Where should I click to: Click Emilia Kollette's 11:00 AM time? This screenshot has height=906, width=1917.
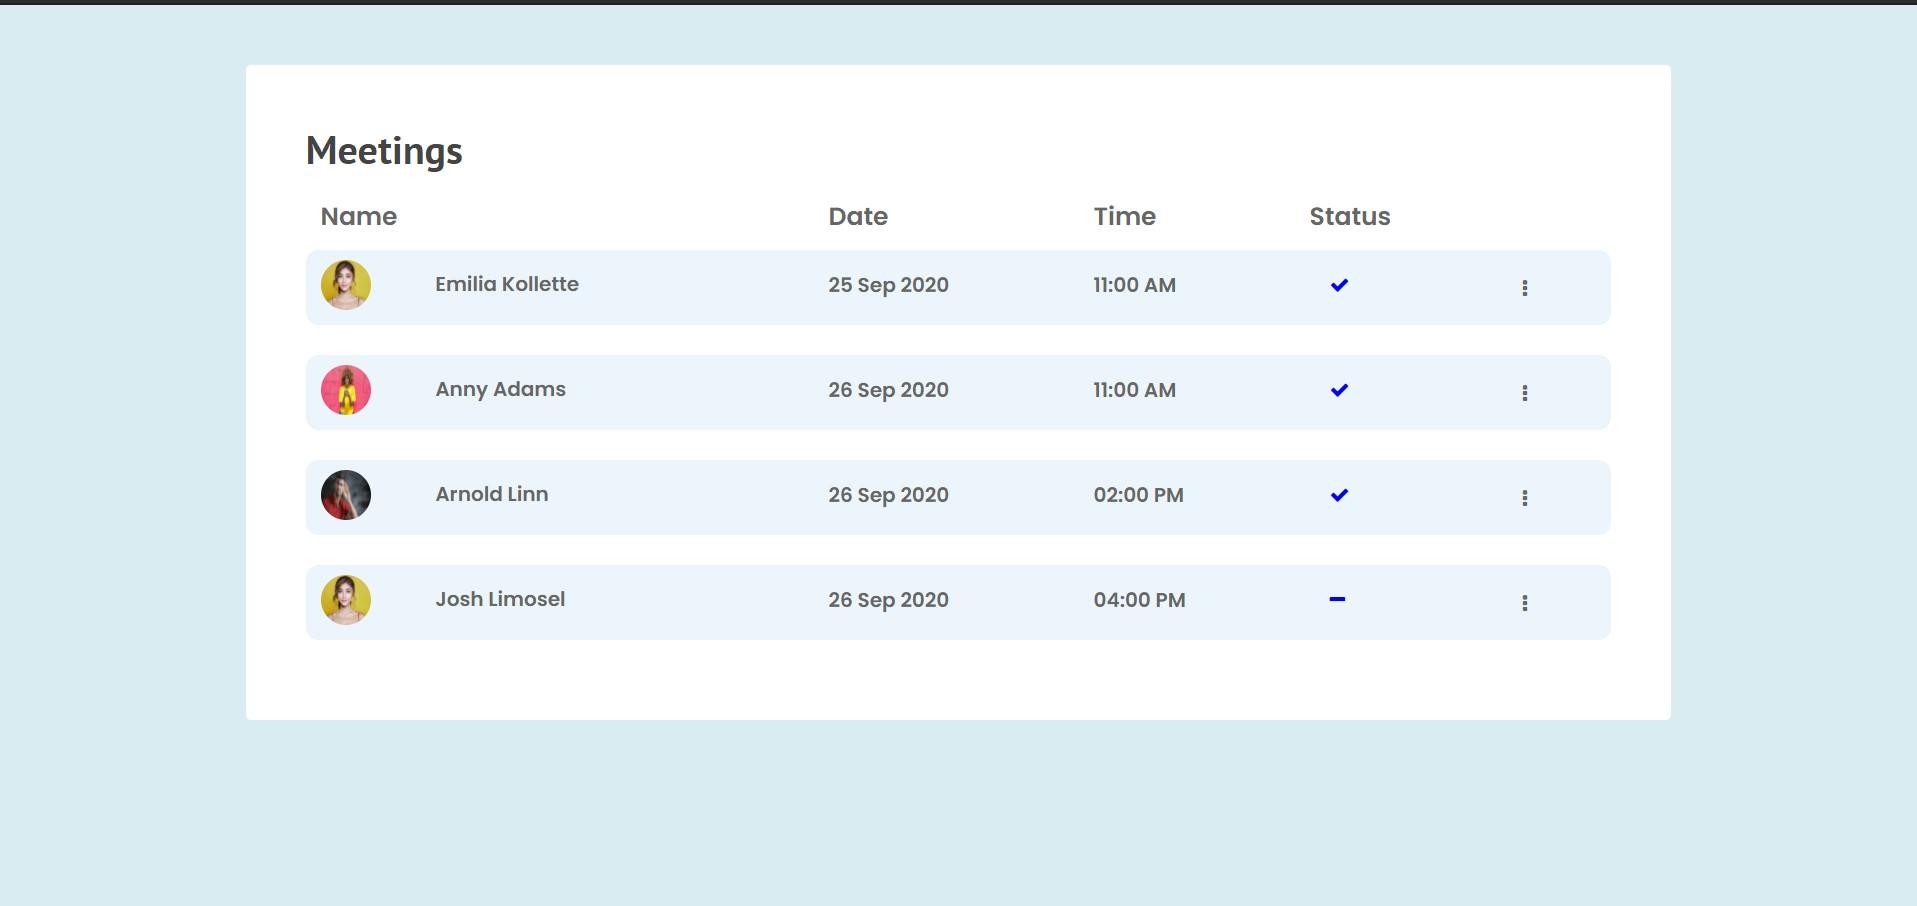(1134, 285)
